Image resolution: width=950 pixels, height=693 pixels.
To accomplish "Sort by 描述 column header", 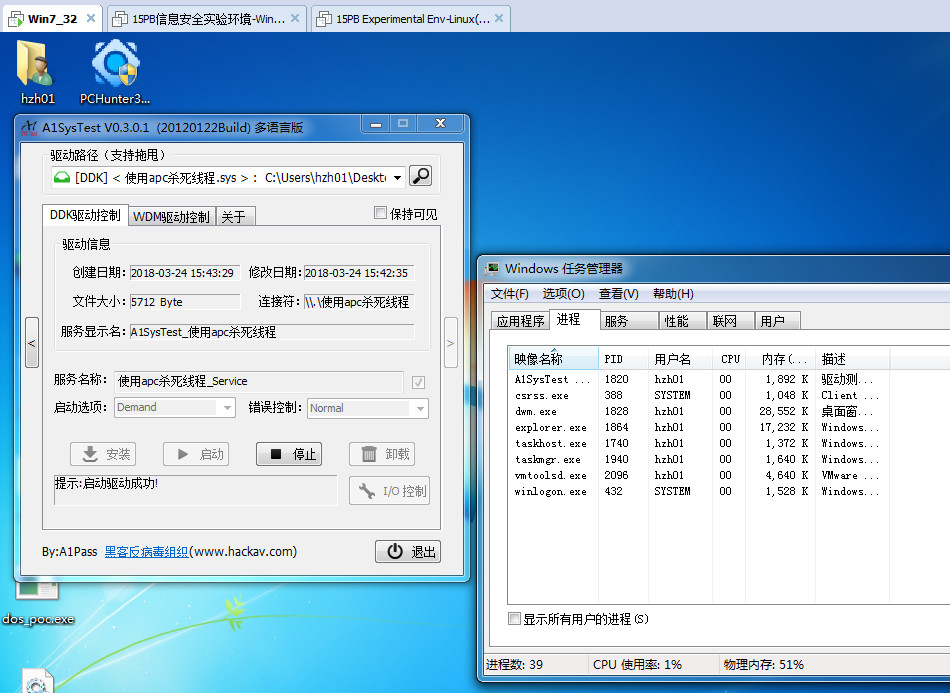I will pos(852,359).
